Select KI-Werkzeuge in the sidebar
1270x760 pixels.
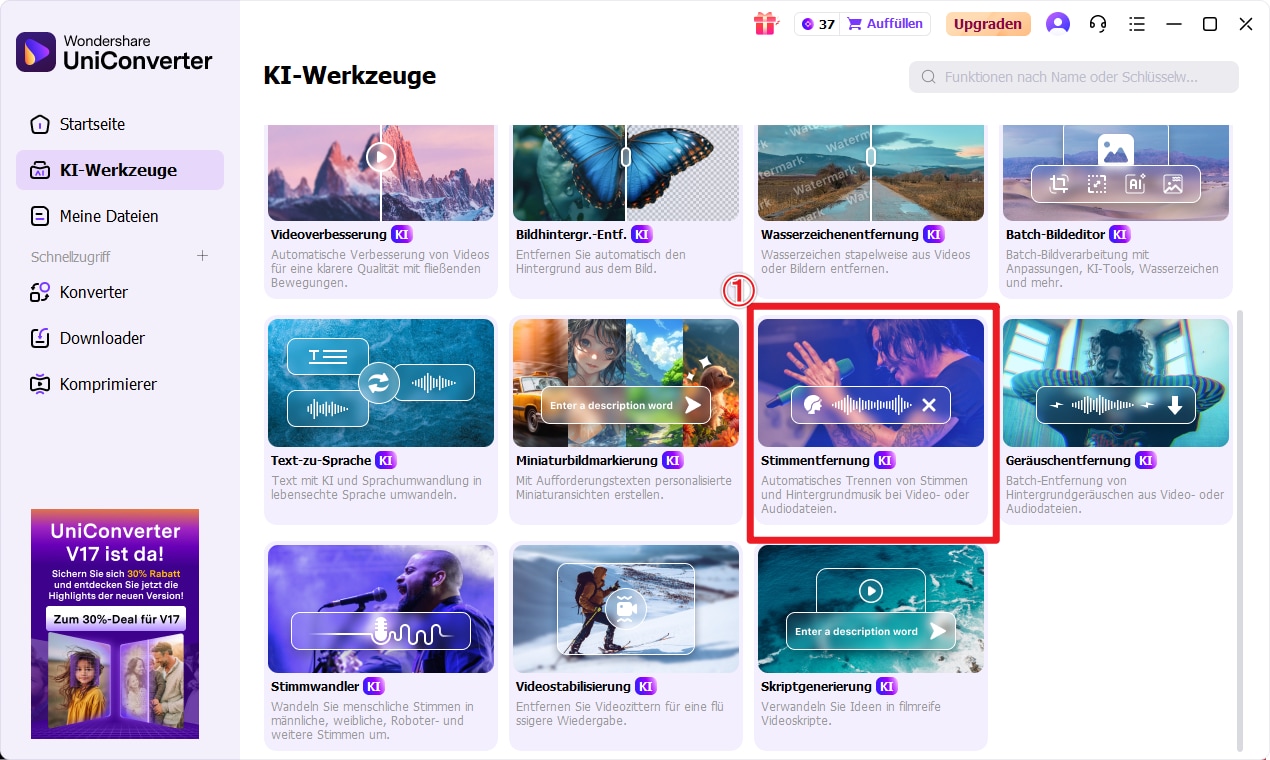(118, 170)
